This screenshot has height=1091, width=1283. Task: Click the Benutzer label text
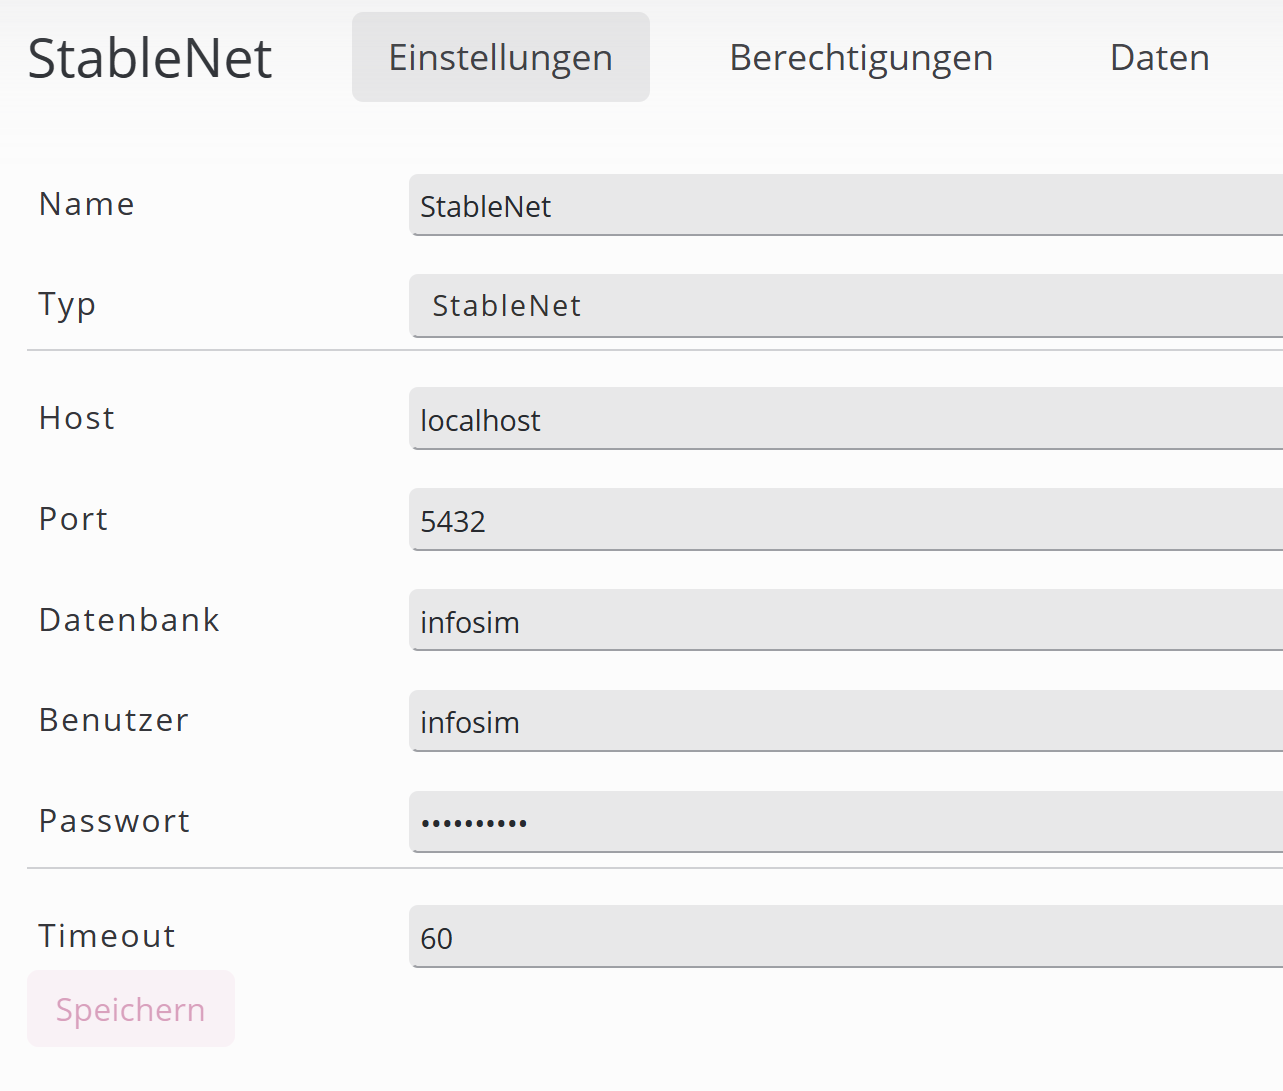114,720
